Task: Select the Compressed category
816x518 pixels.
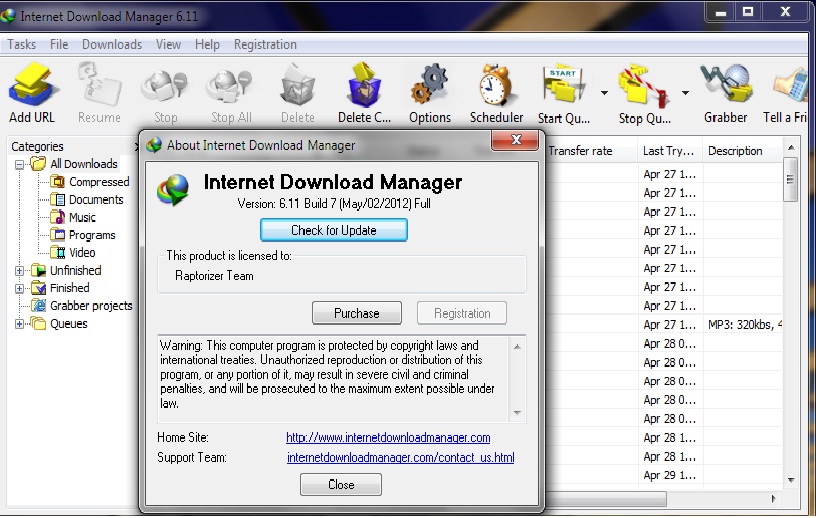Action: click(99, 182)
